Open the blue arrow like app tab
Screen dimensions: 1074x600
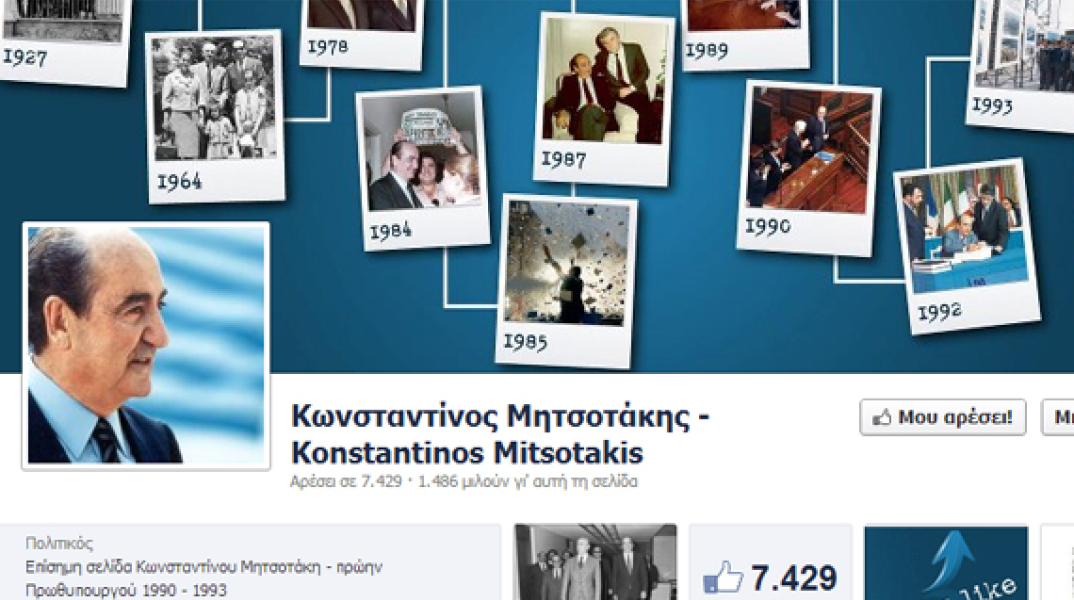pyautogui.click(x=946, y=562)
